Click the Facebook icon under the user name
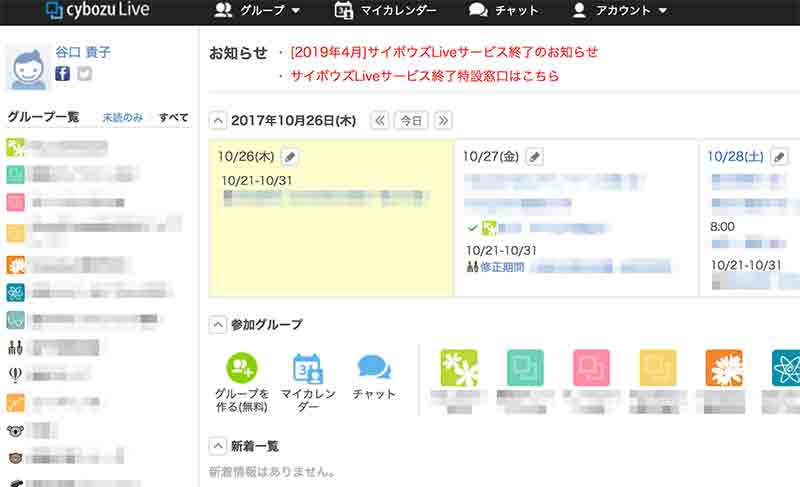This screenshot has width=800, height=487. pyautogui.click(x=62, y=74)
